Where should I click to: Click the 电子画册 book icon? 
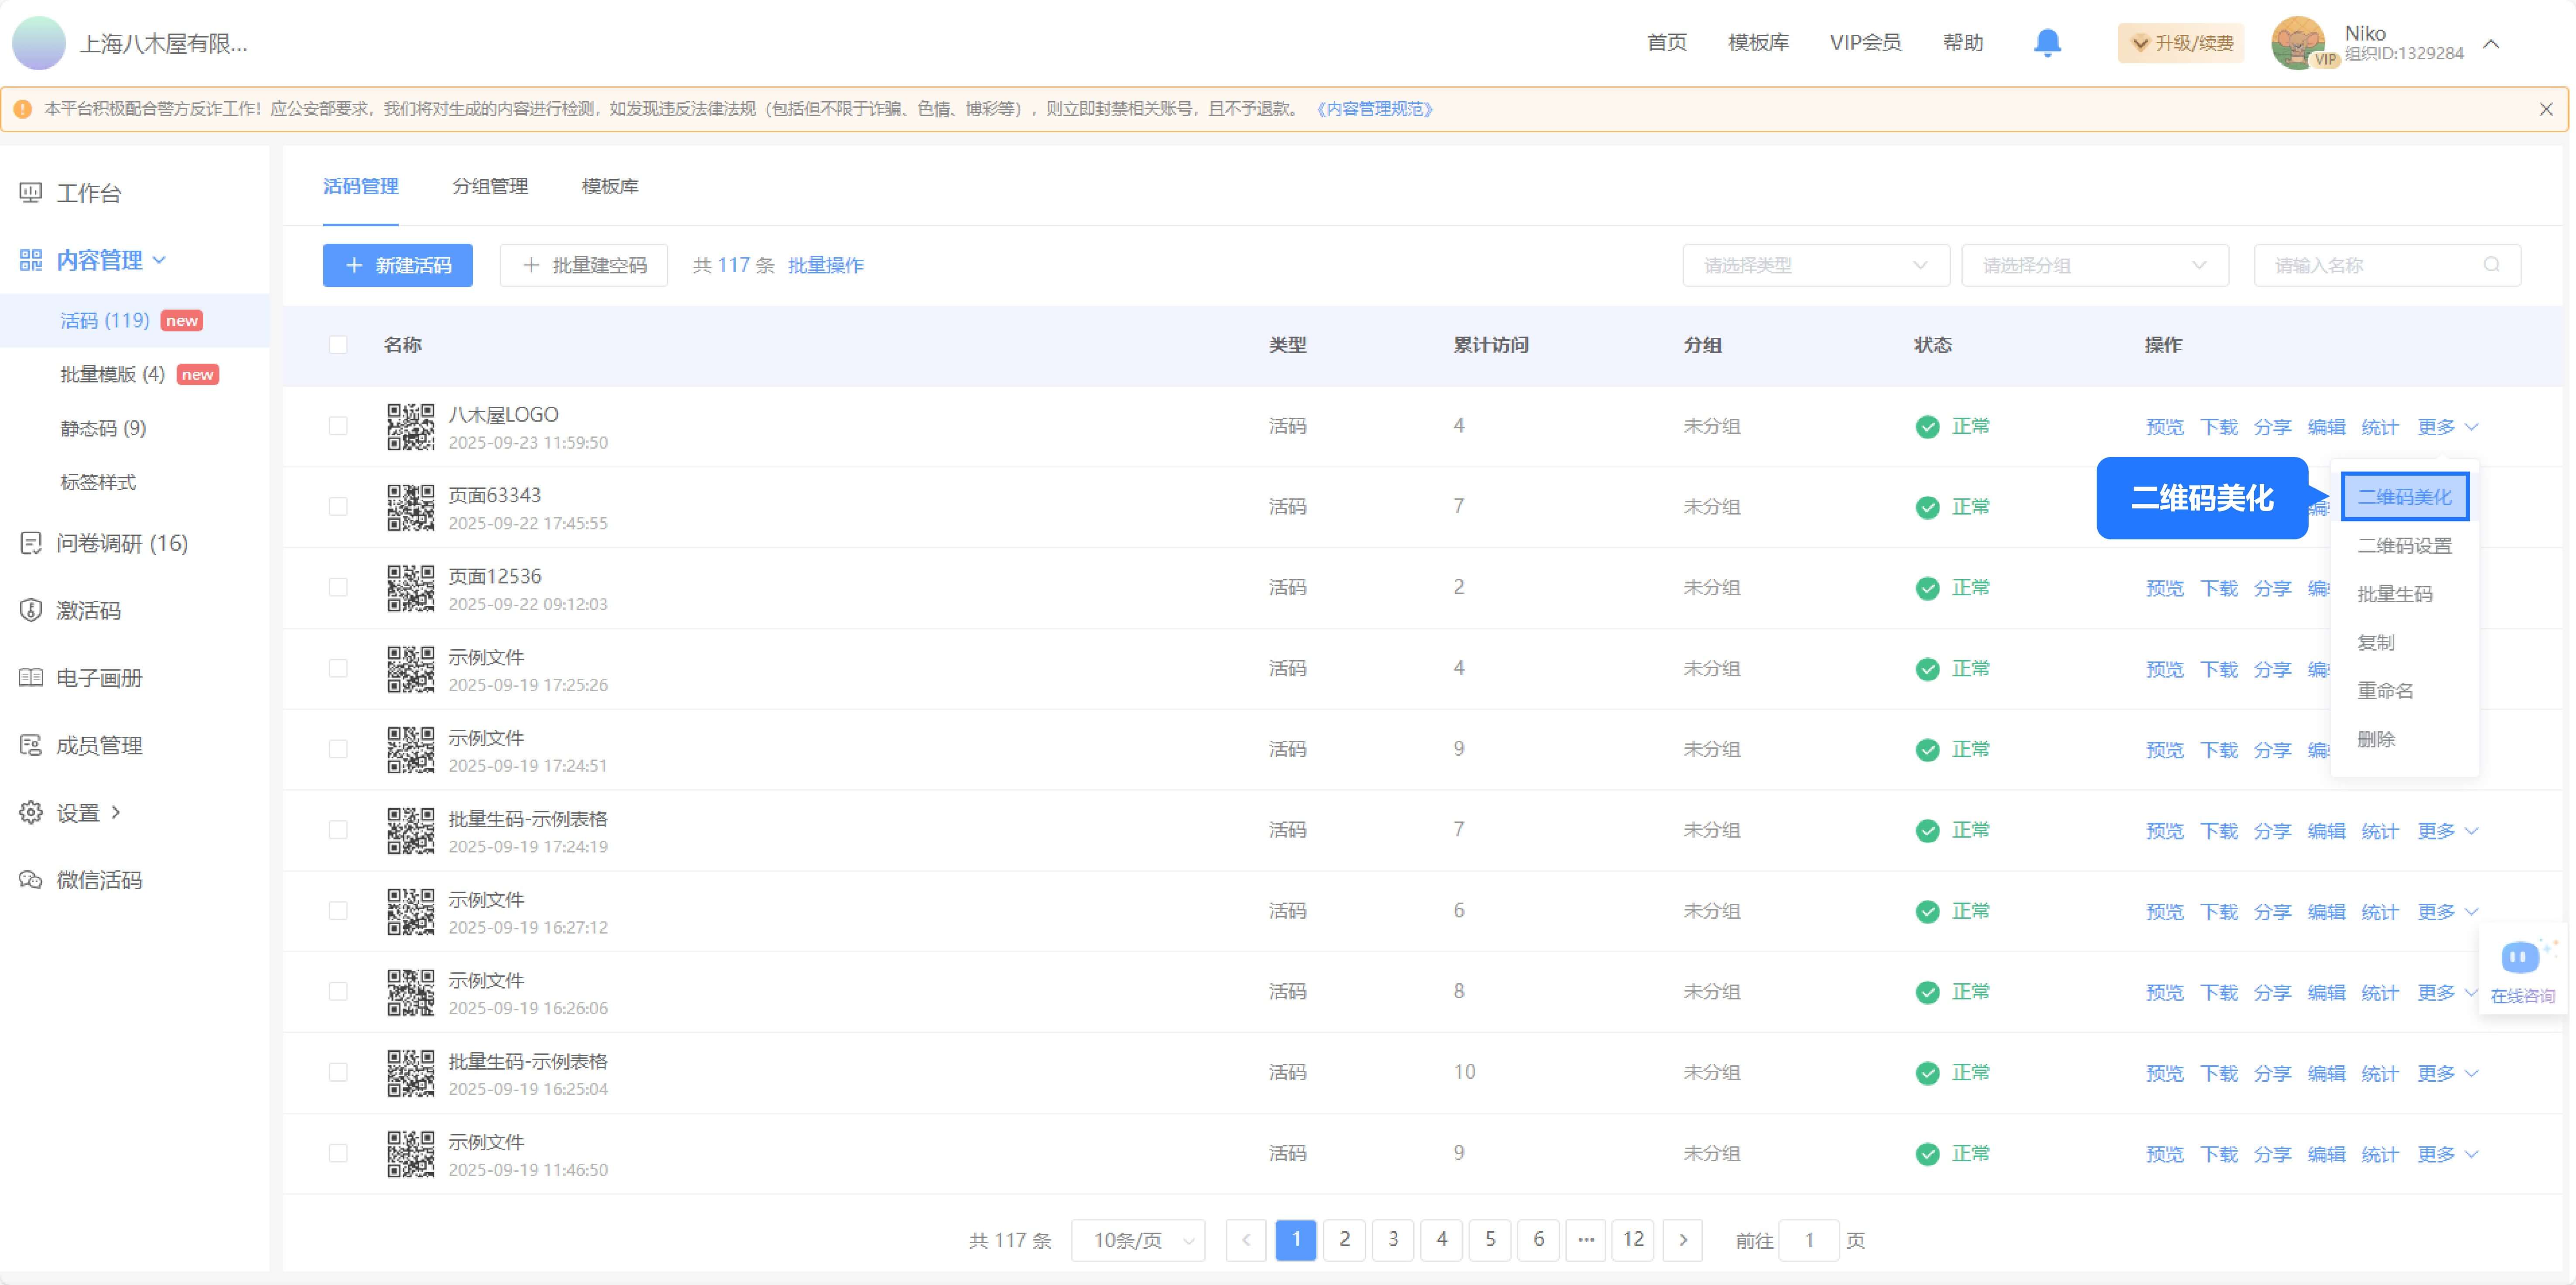point(31,677)
